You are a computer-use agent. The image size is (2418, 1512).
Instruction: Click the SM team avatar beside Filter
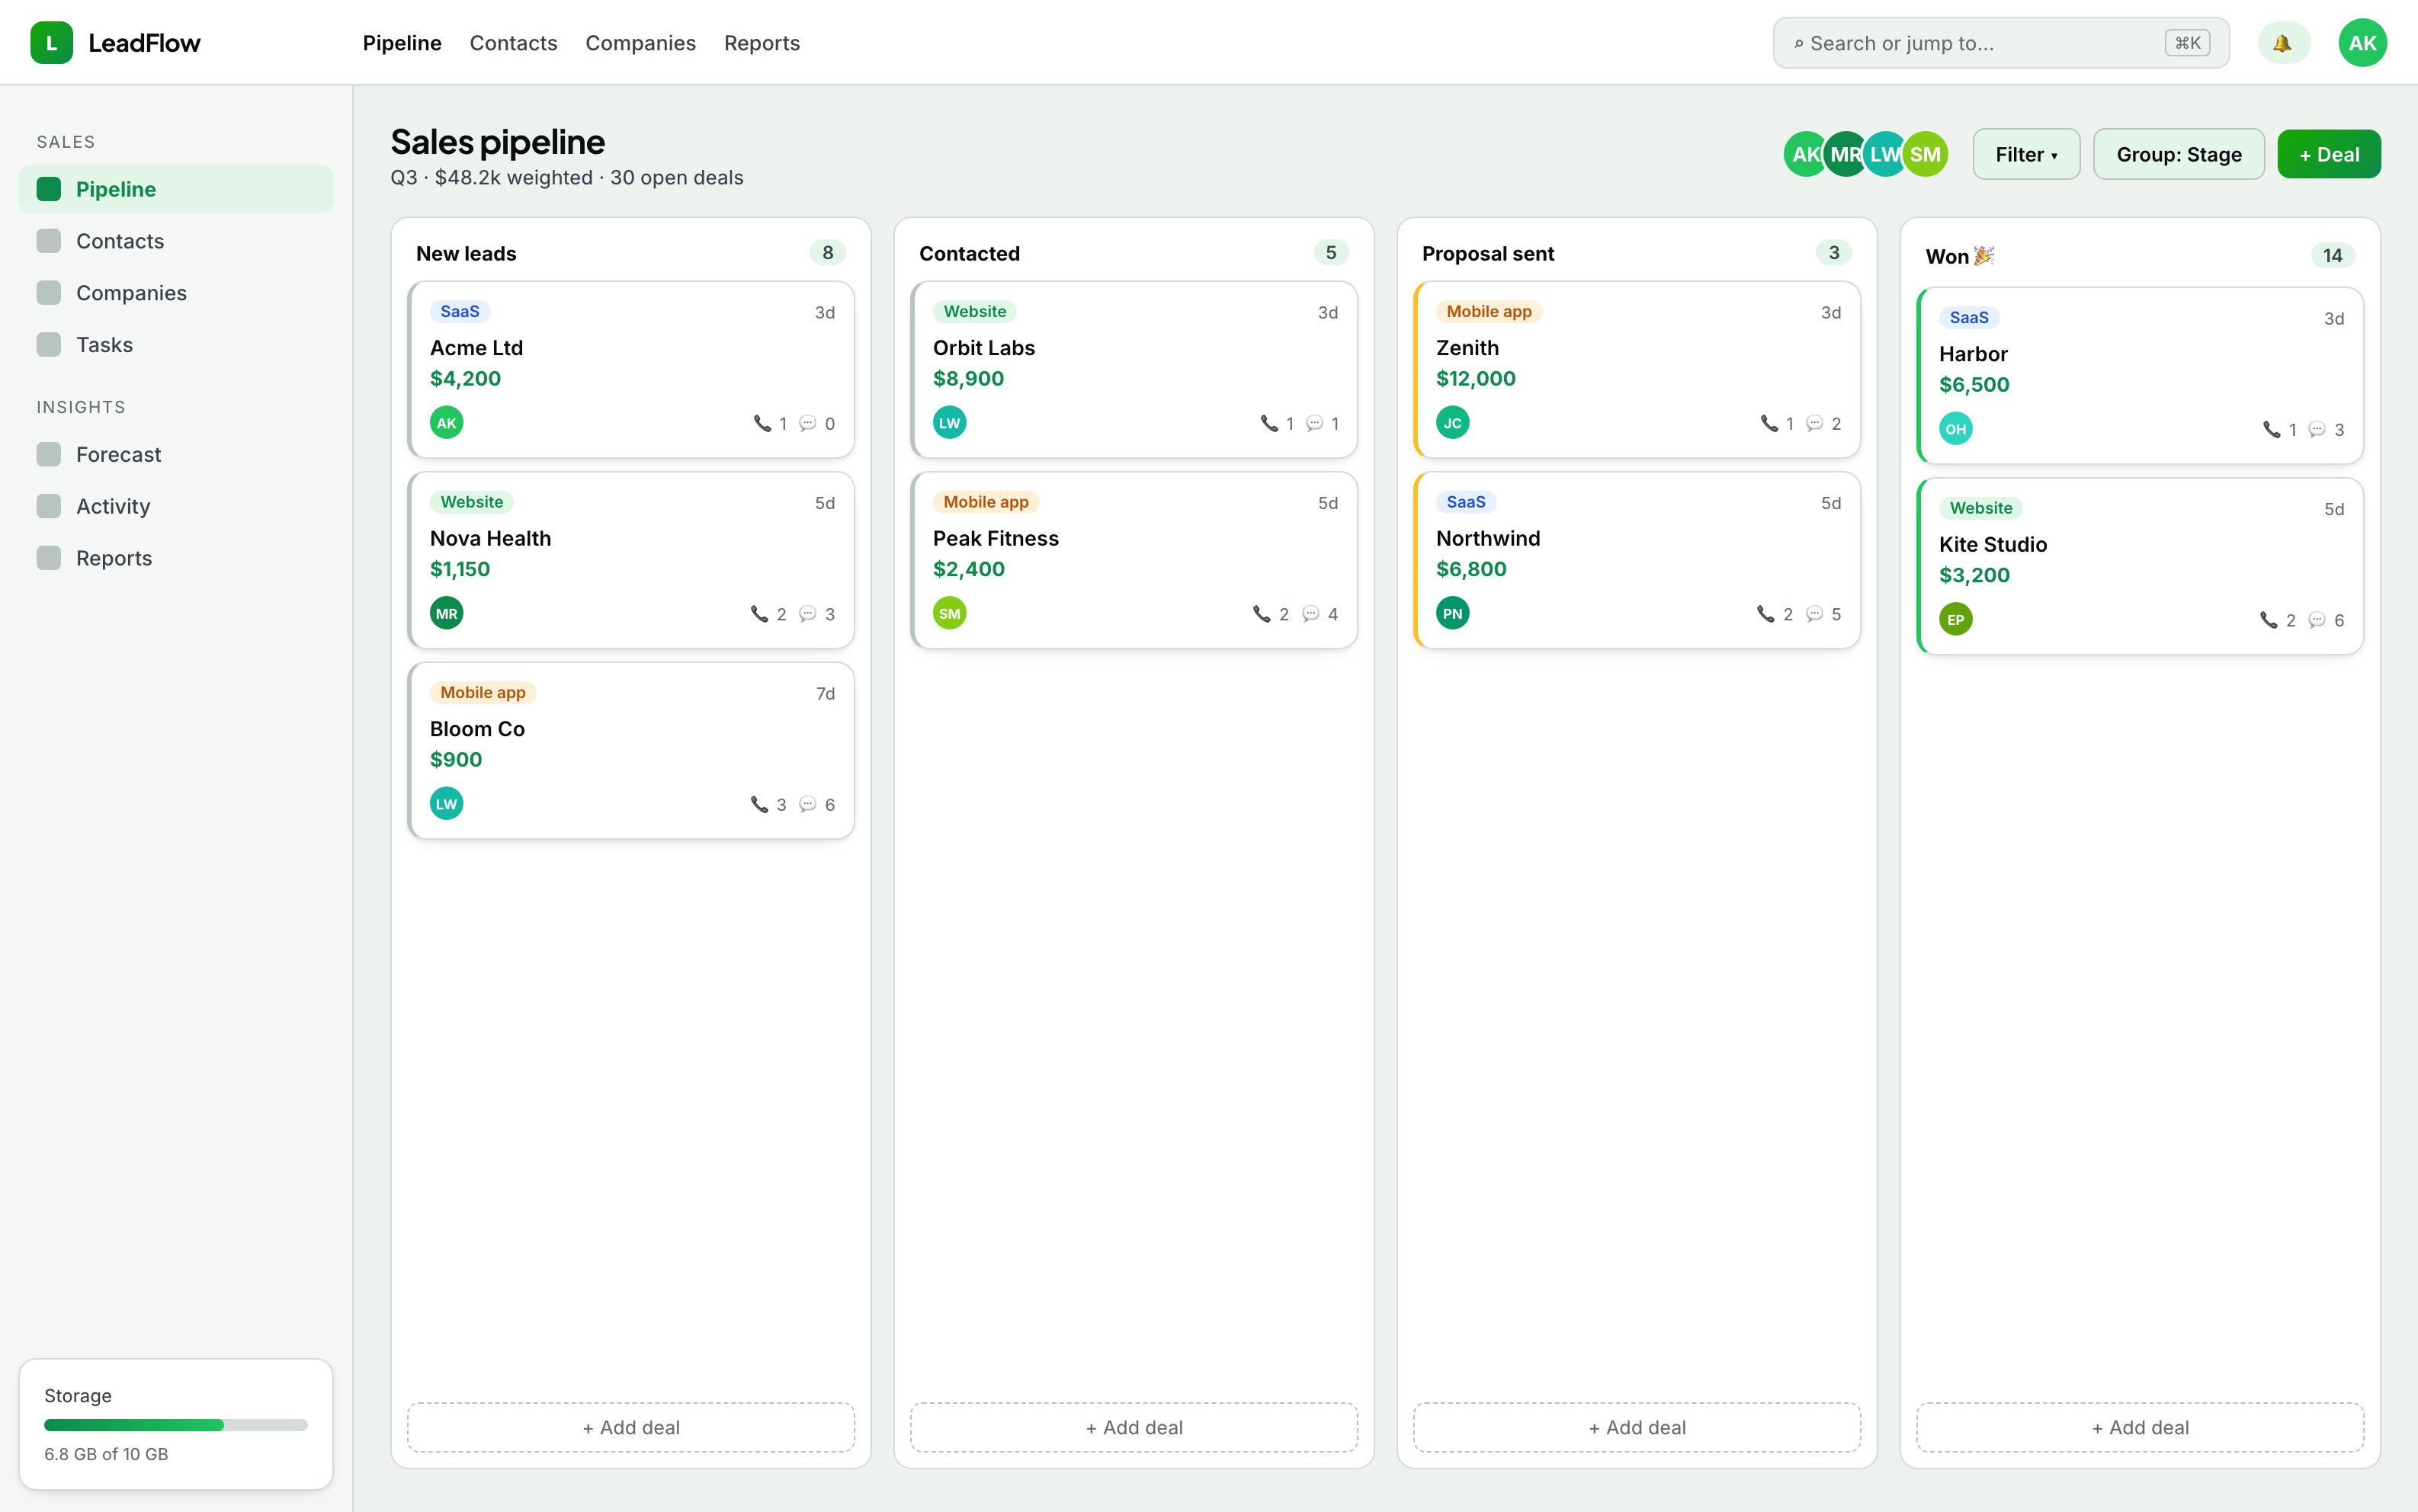click(x=1925, y=154)
